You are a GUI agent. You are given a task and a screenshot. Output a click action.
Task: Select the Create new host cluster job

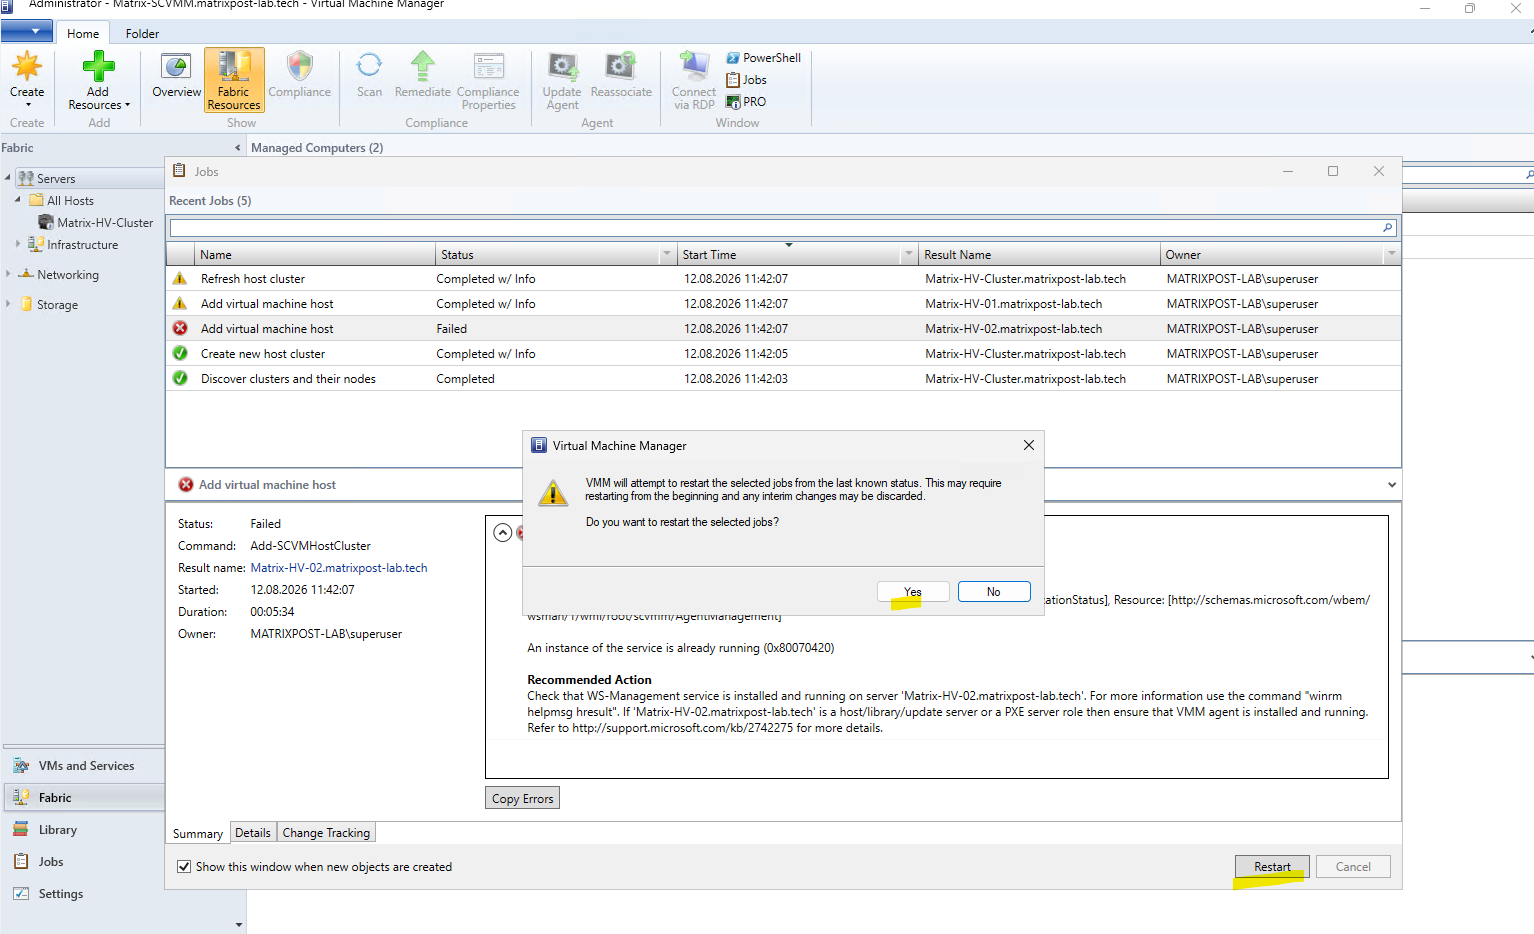(783, 354)
